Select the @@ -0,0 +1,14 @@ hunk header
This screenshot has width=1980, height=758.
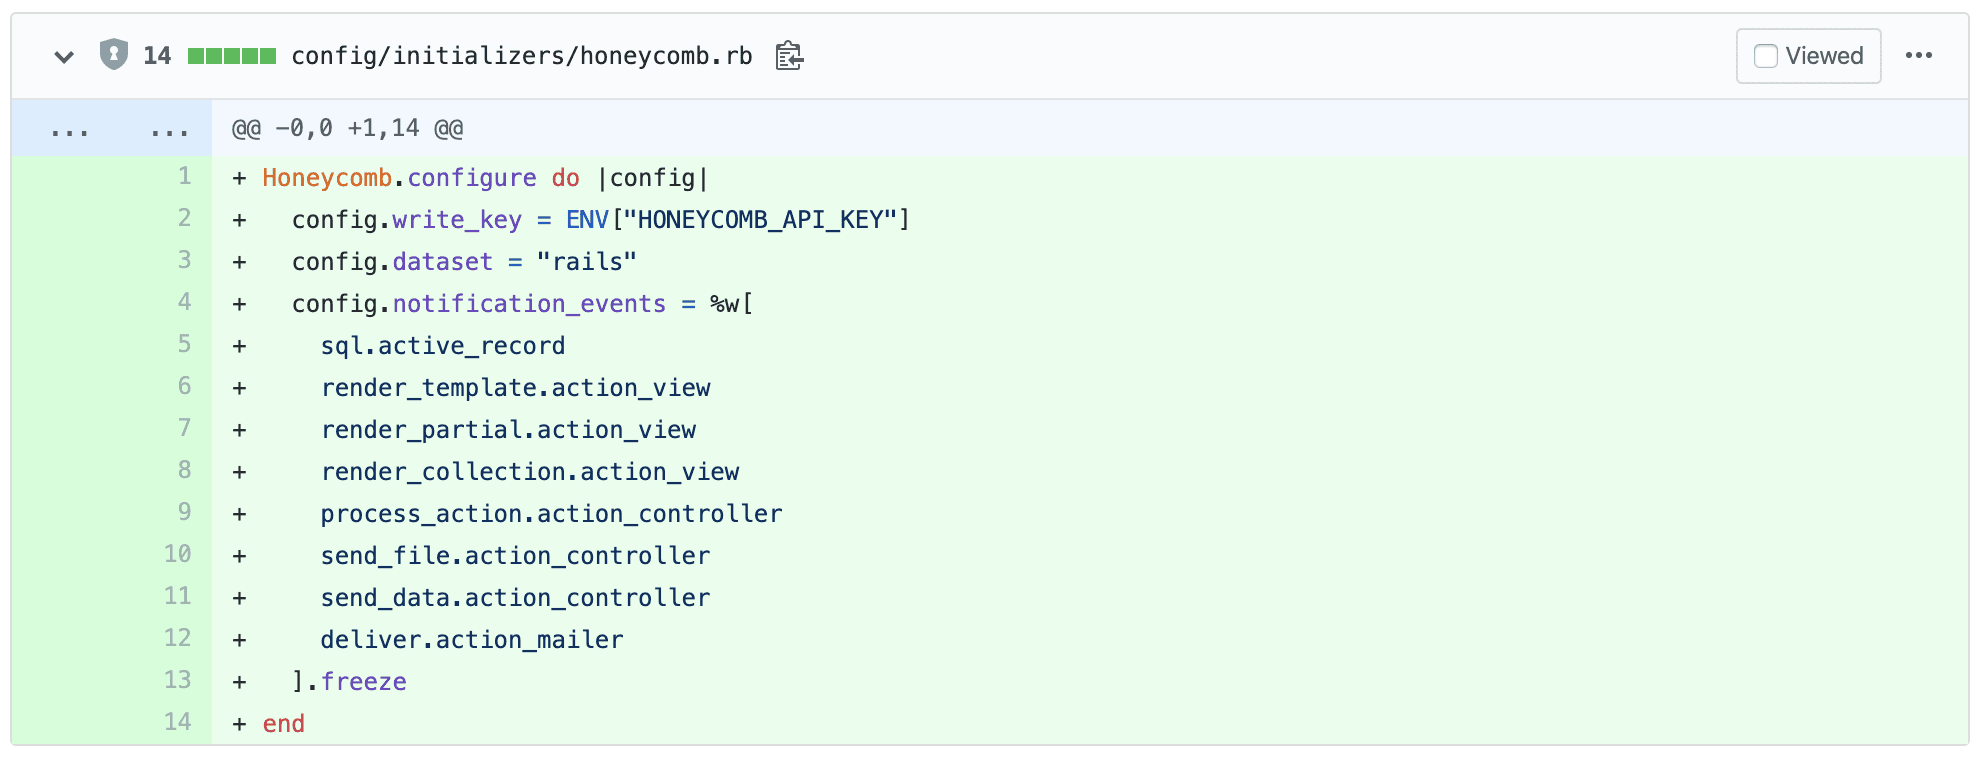(x=347, y=129)
